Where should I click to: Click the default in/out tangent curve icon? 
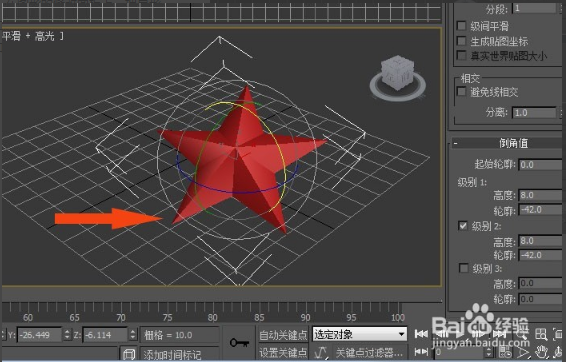320,352
